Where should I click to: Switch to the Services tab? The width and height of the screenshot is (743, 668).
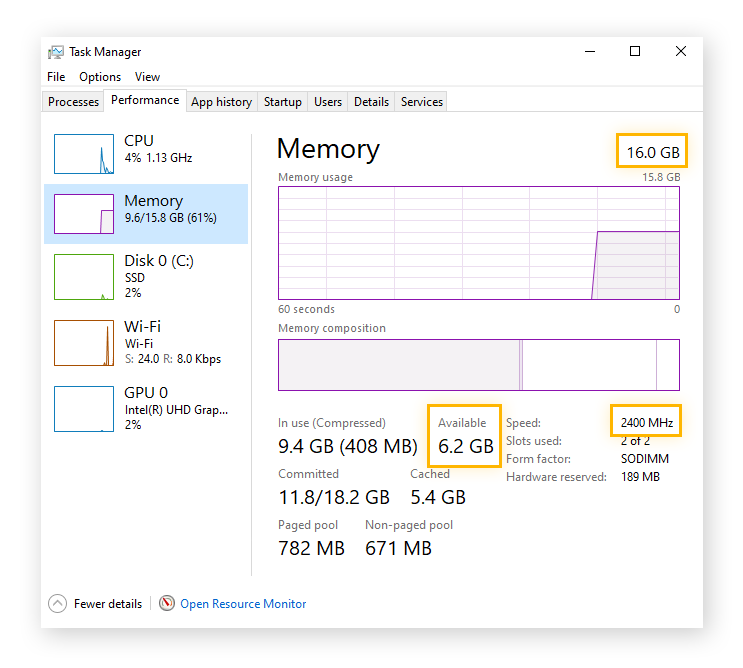click(x=422, y=102)
